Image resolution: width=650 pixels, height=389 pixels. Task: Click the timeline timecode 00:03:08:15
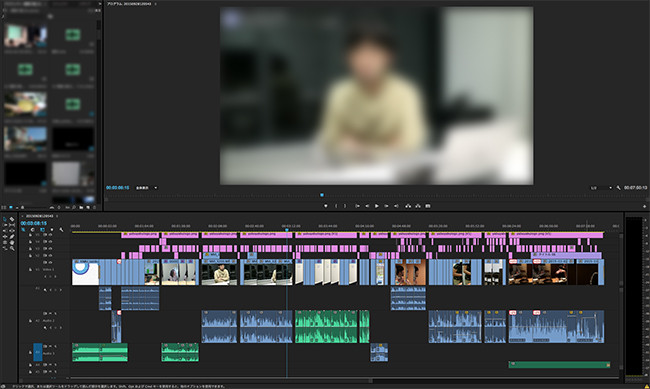[34, 223]
